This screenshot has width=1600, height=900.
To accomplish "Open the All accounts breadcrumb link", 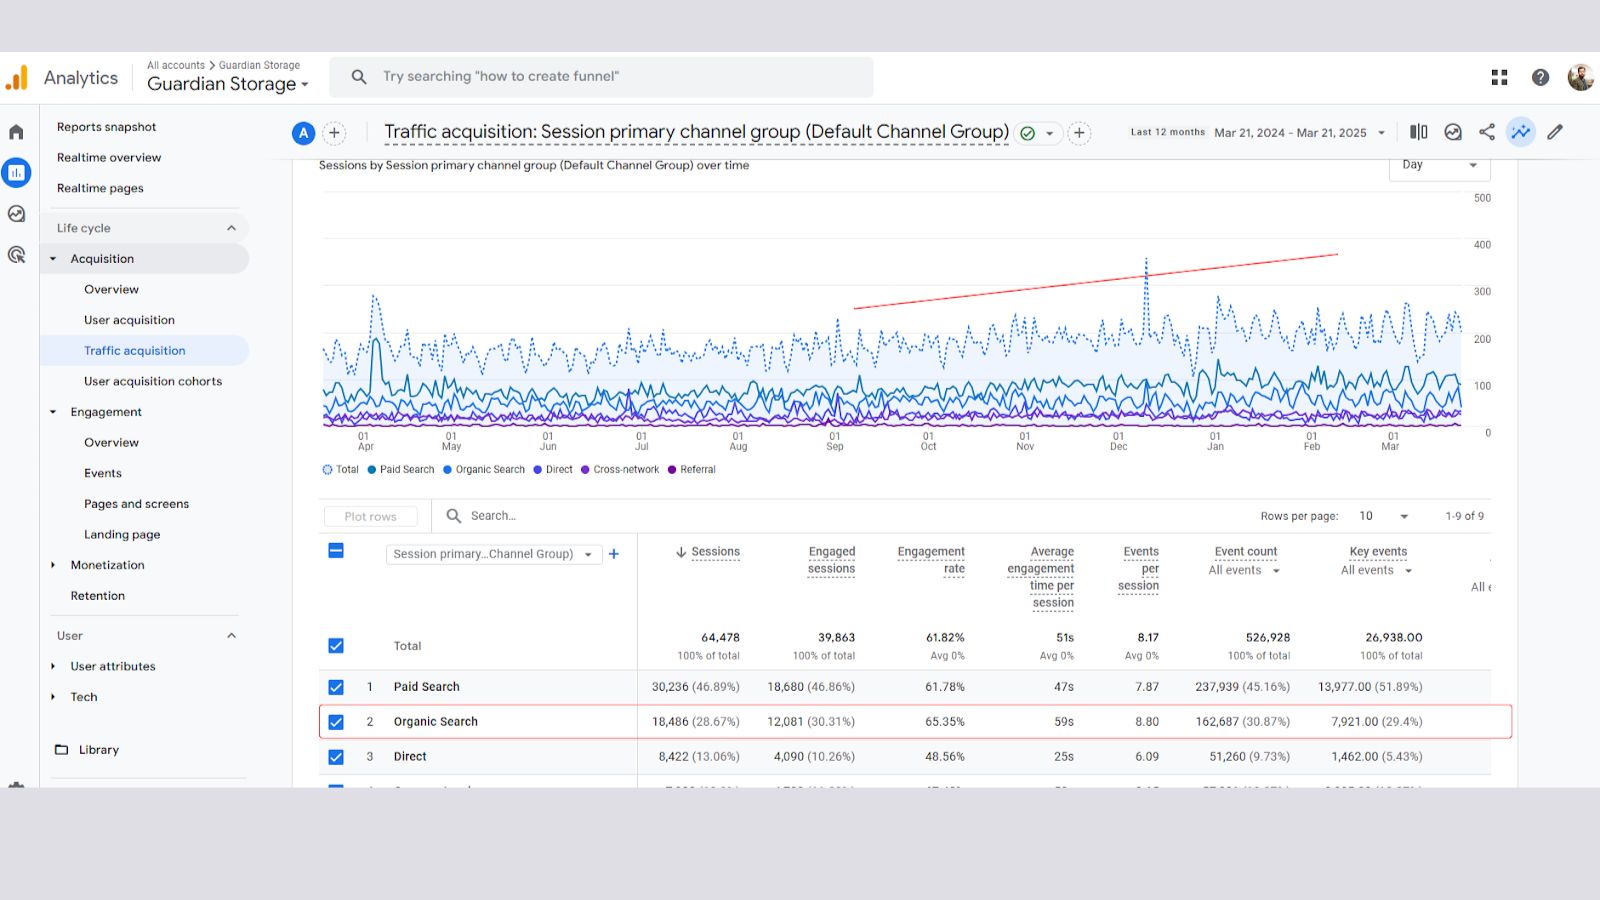I will (176, 65).
